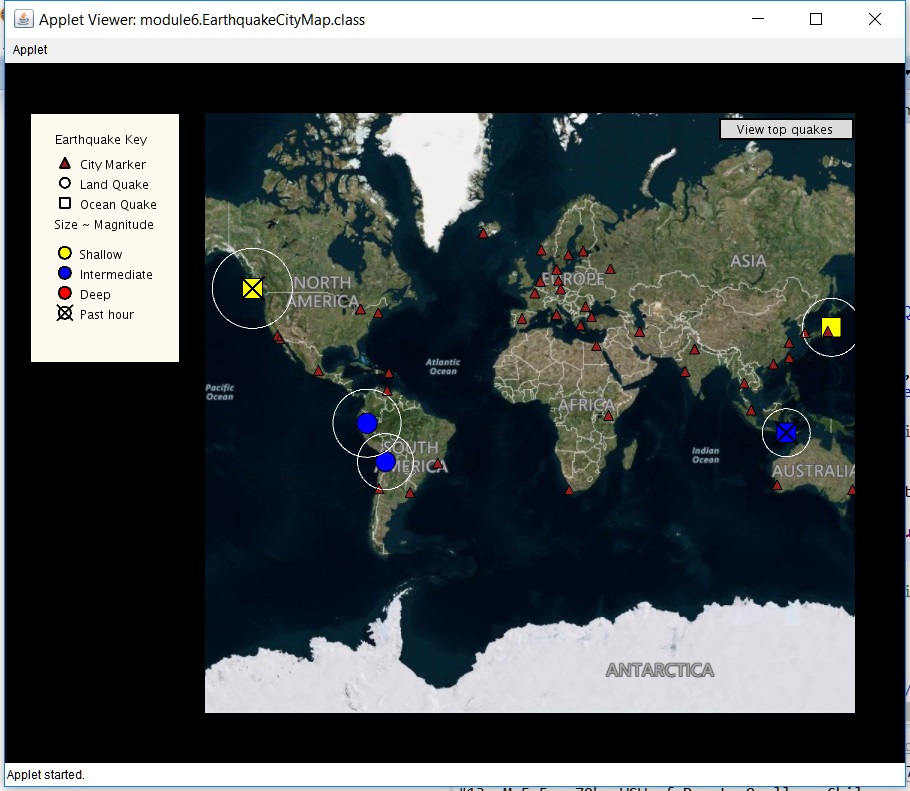Select the yellow square ocean quake near Japan
This screenshot has height=791, width=910.
[x=831, y=327]
